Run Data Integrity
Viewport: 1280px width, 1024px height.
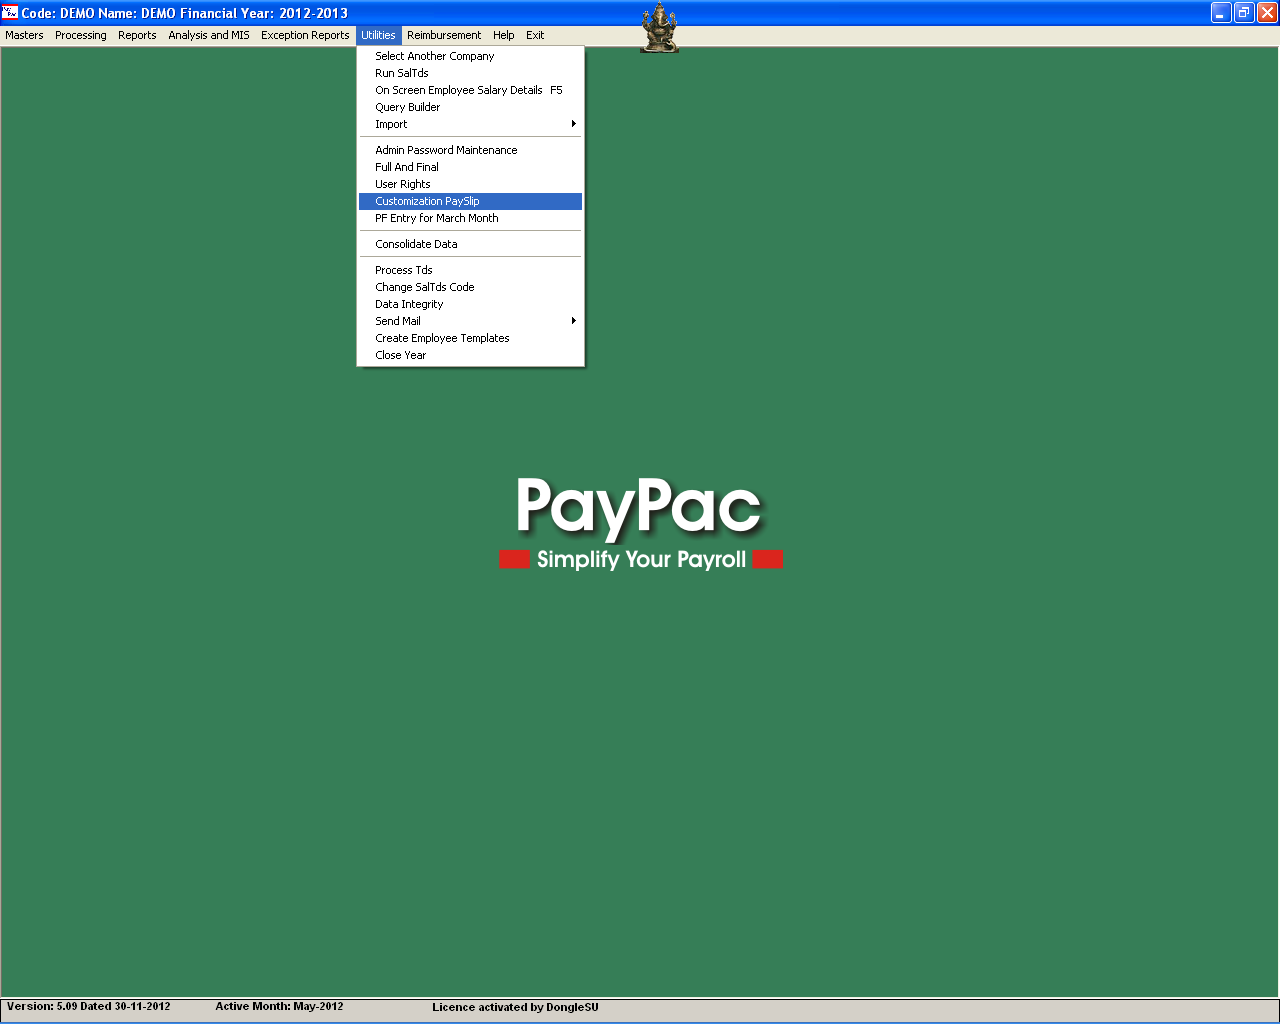point(470,304)
